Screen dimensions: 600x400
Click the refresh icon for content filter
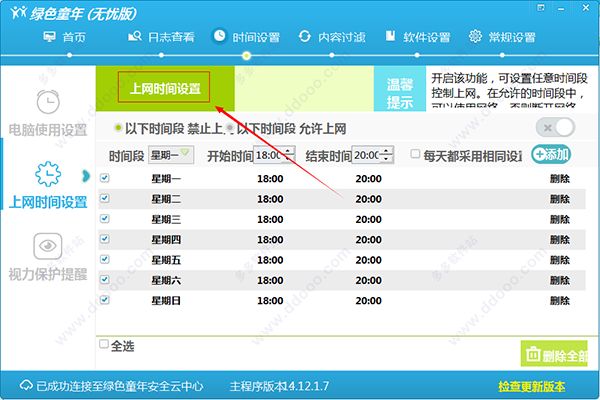pos(305,37)
